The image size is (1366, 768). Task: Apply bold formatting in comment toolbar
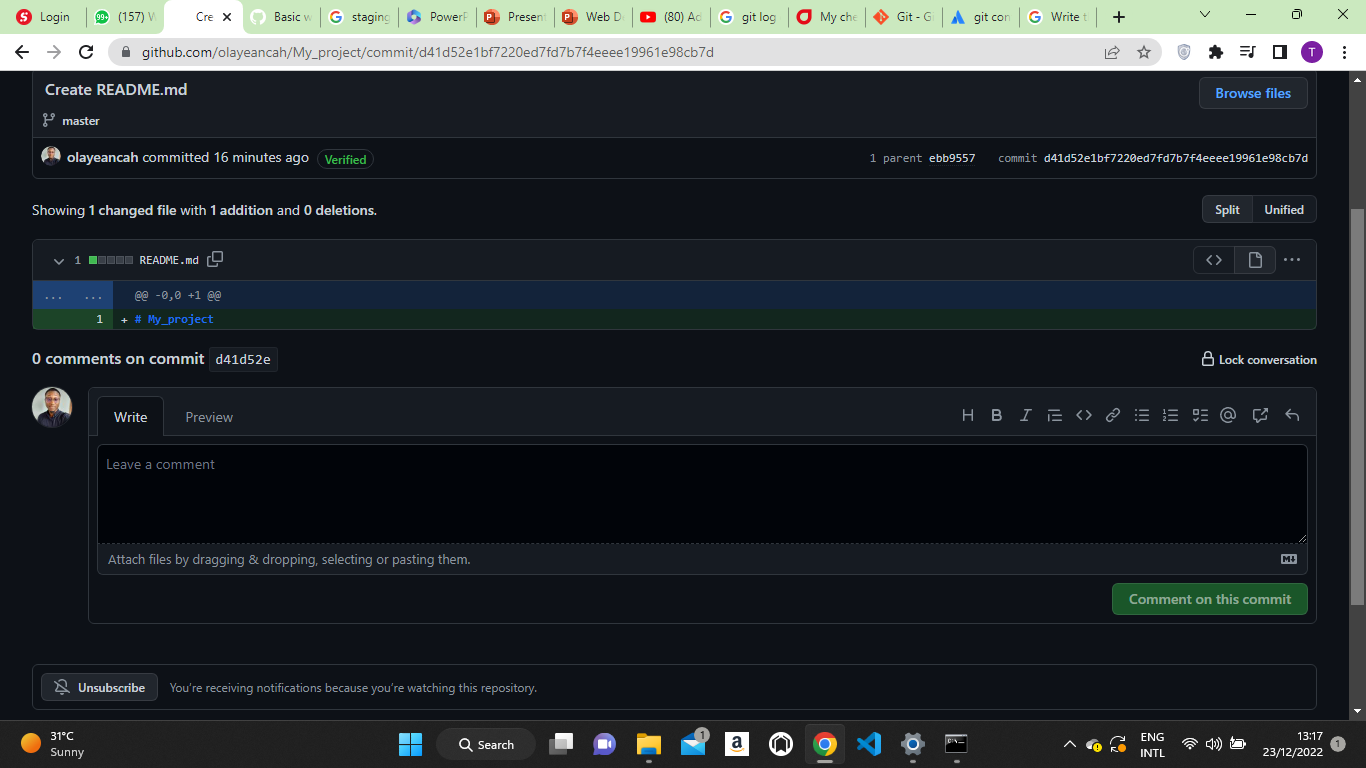(x=996, y=415)
